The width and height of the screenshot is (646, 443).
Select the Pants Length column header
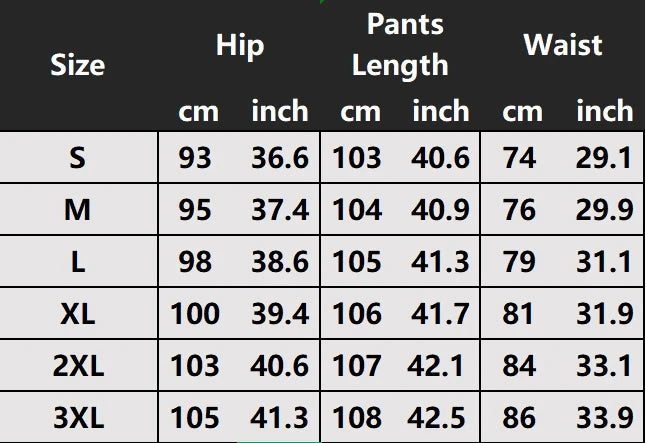(401, 46)
